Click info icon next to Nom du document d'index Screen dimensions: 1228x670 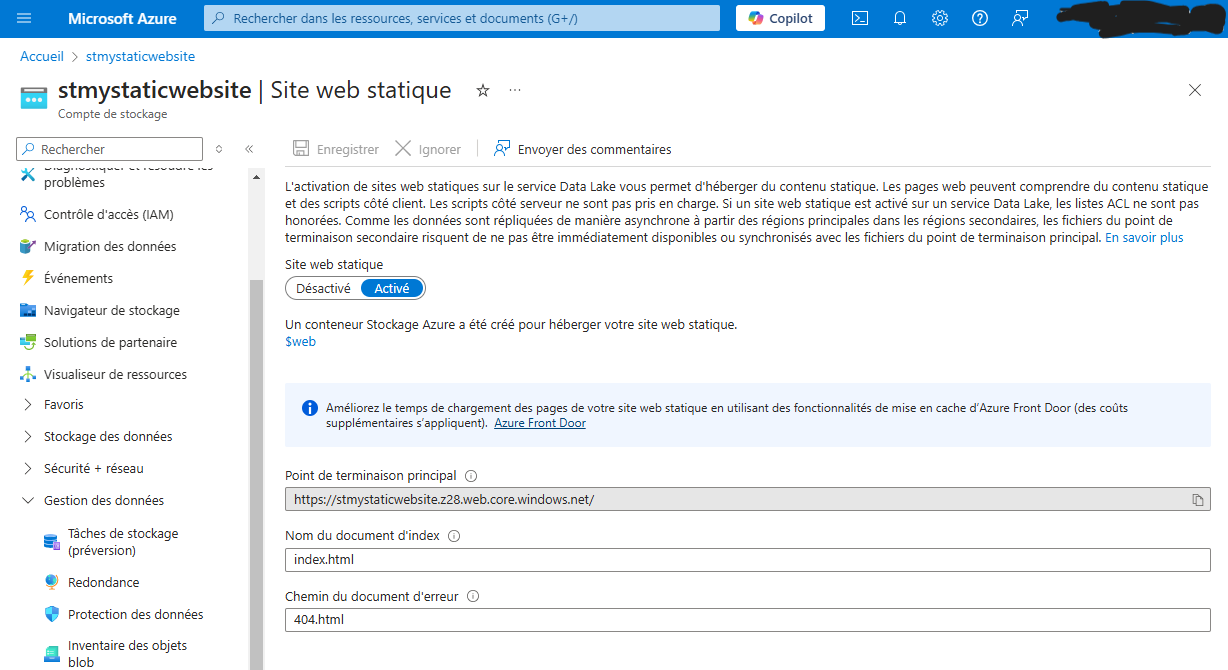[454, 536]
